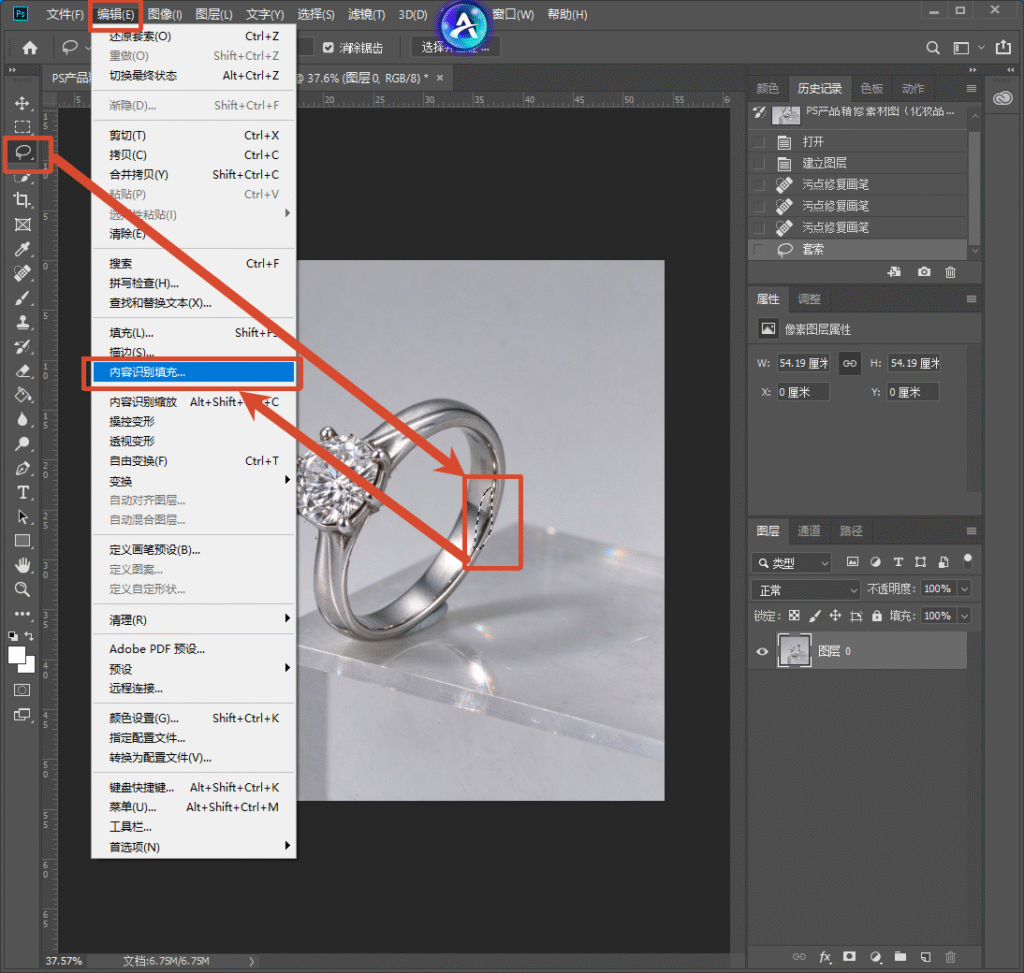Toggle width-height link in Properties
The height and width of the screenshot is (973, 1024).
(850, 363)
